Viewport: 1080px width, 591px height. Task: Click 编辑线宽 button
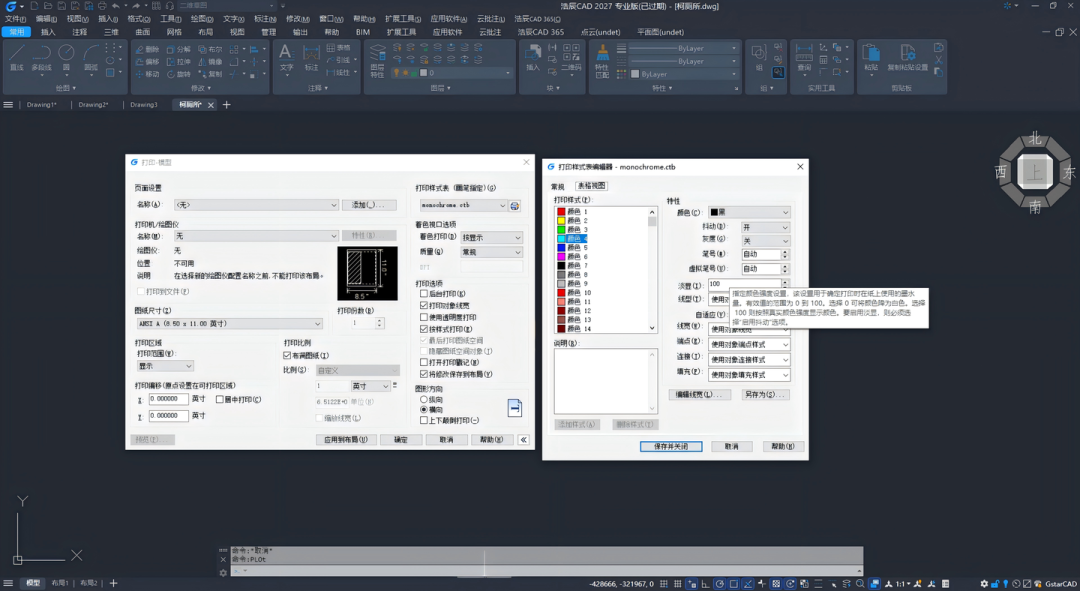pos(698,395)
